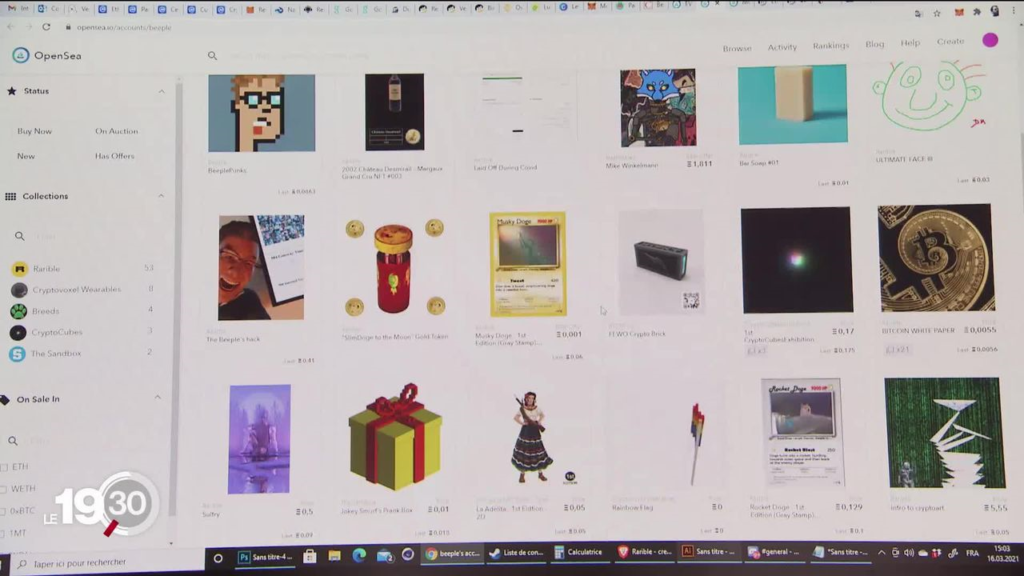The image size is (1024, 576).
Task: Open the BITCOIN WHITE PAPER thumbnail
Action: [x=935, y=258]
